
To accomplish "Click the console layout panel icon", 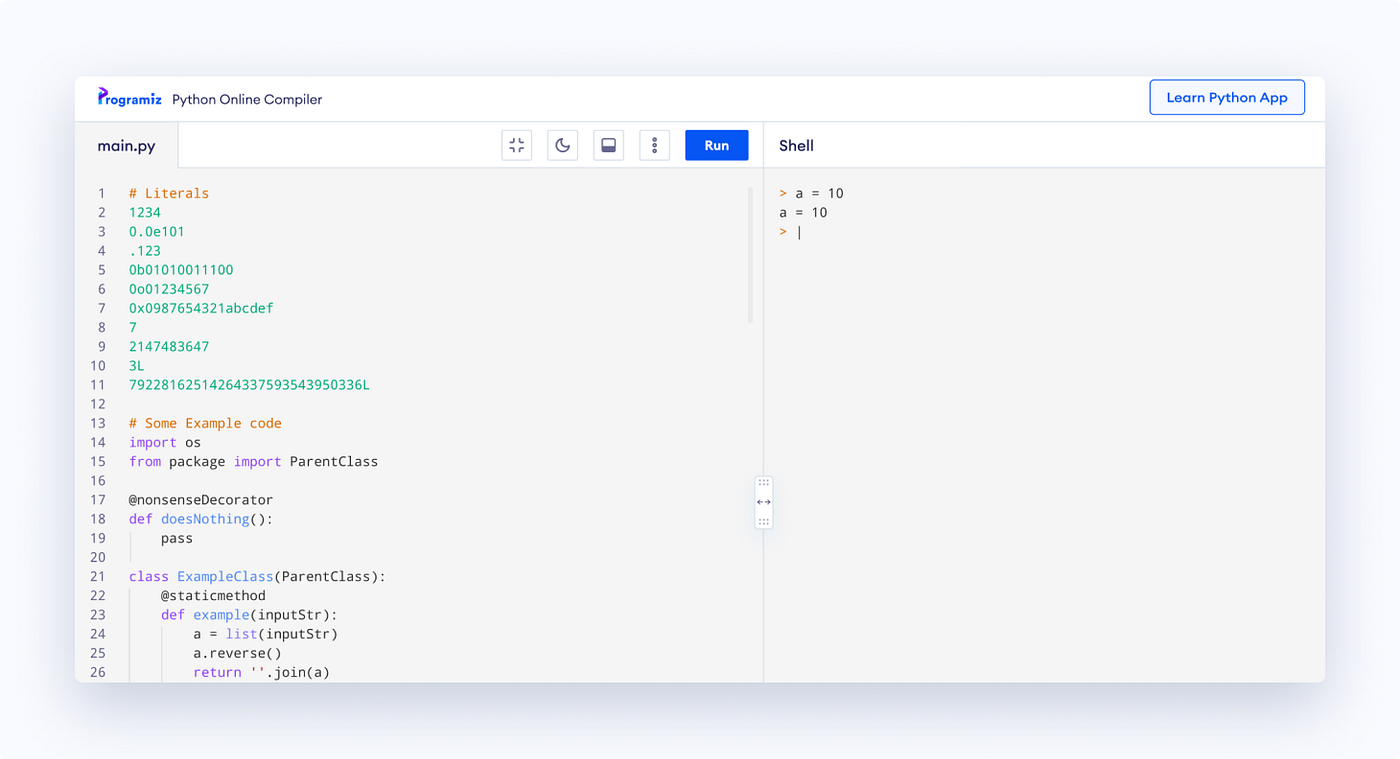I will tap(608, 145).
